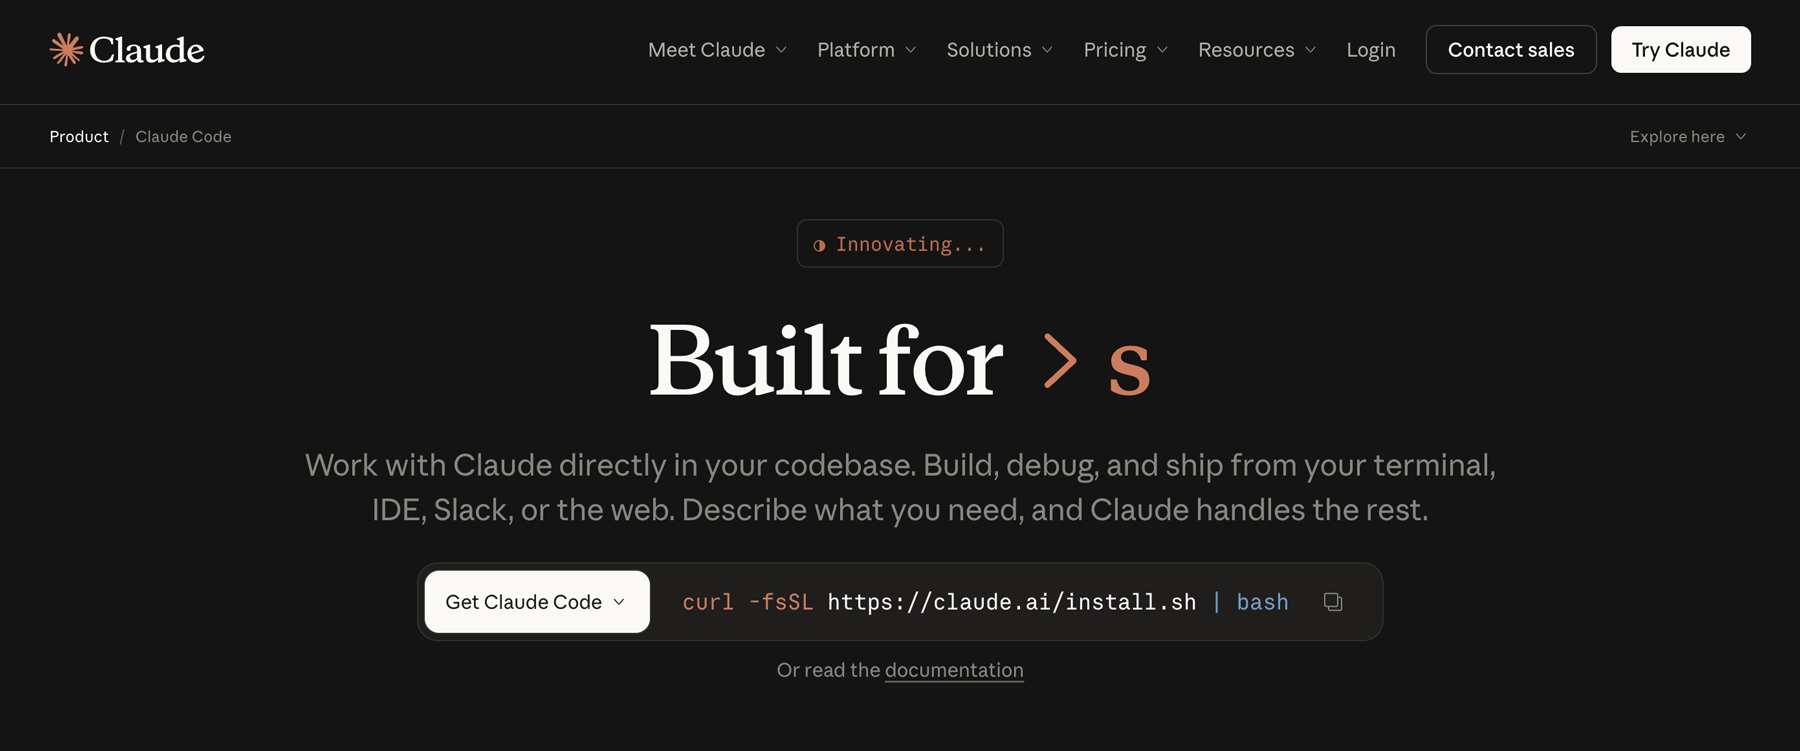The height and width of the screenshot is (751, 1800).
Task: Open the Meet Claude menu
Action: tap(717, 50)
